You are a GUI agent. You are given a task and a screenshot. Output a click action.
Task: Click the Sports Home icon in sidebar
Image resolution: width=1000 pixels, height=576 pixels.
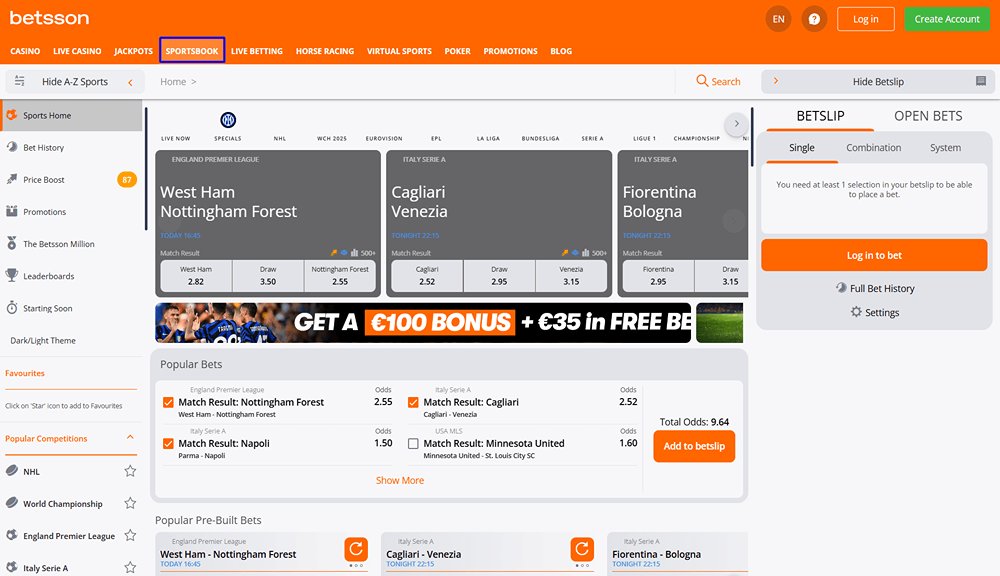pyautogui.click(x=11, y=115)
